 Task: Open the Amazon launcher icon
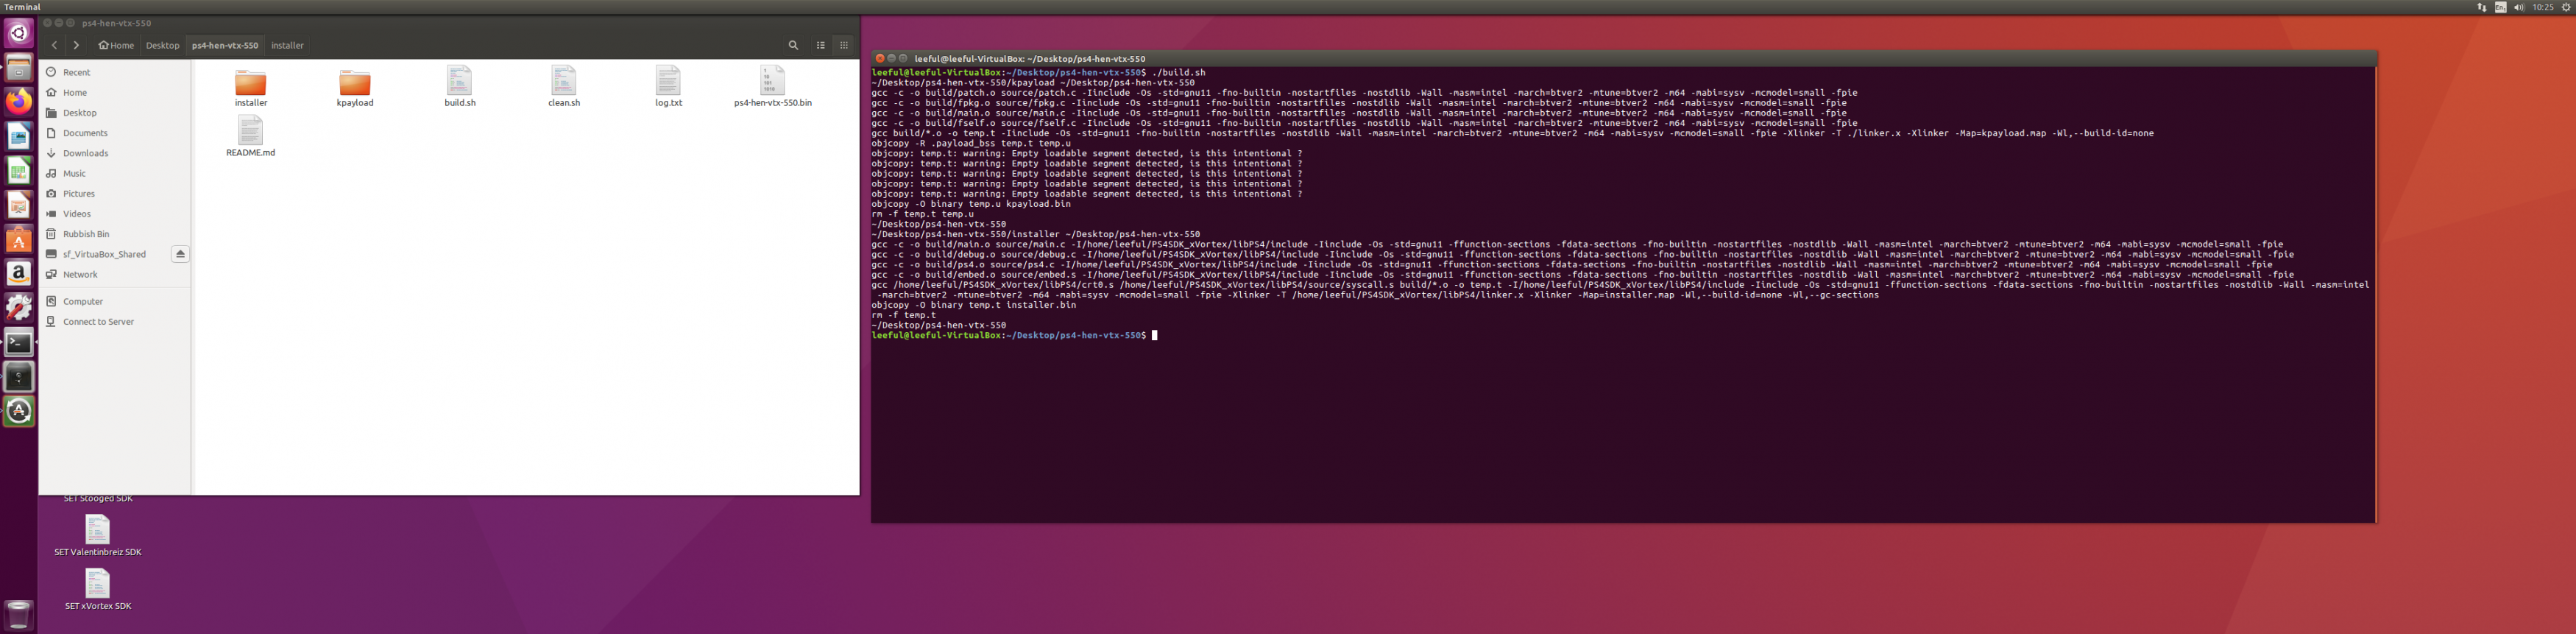point(19,273)
